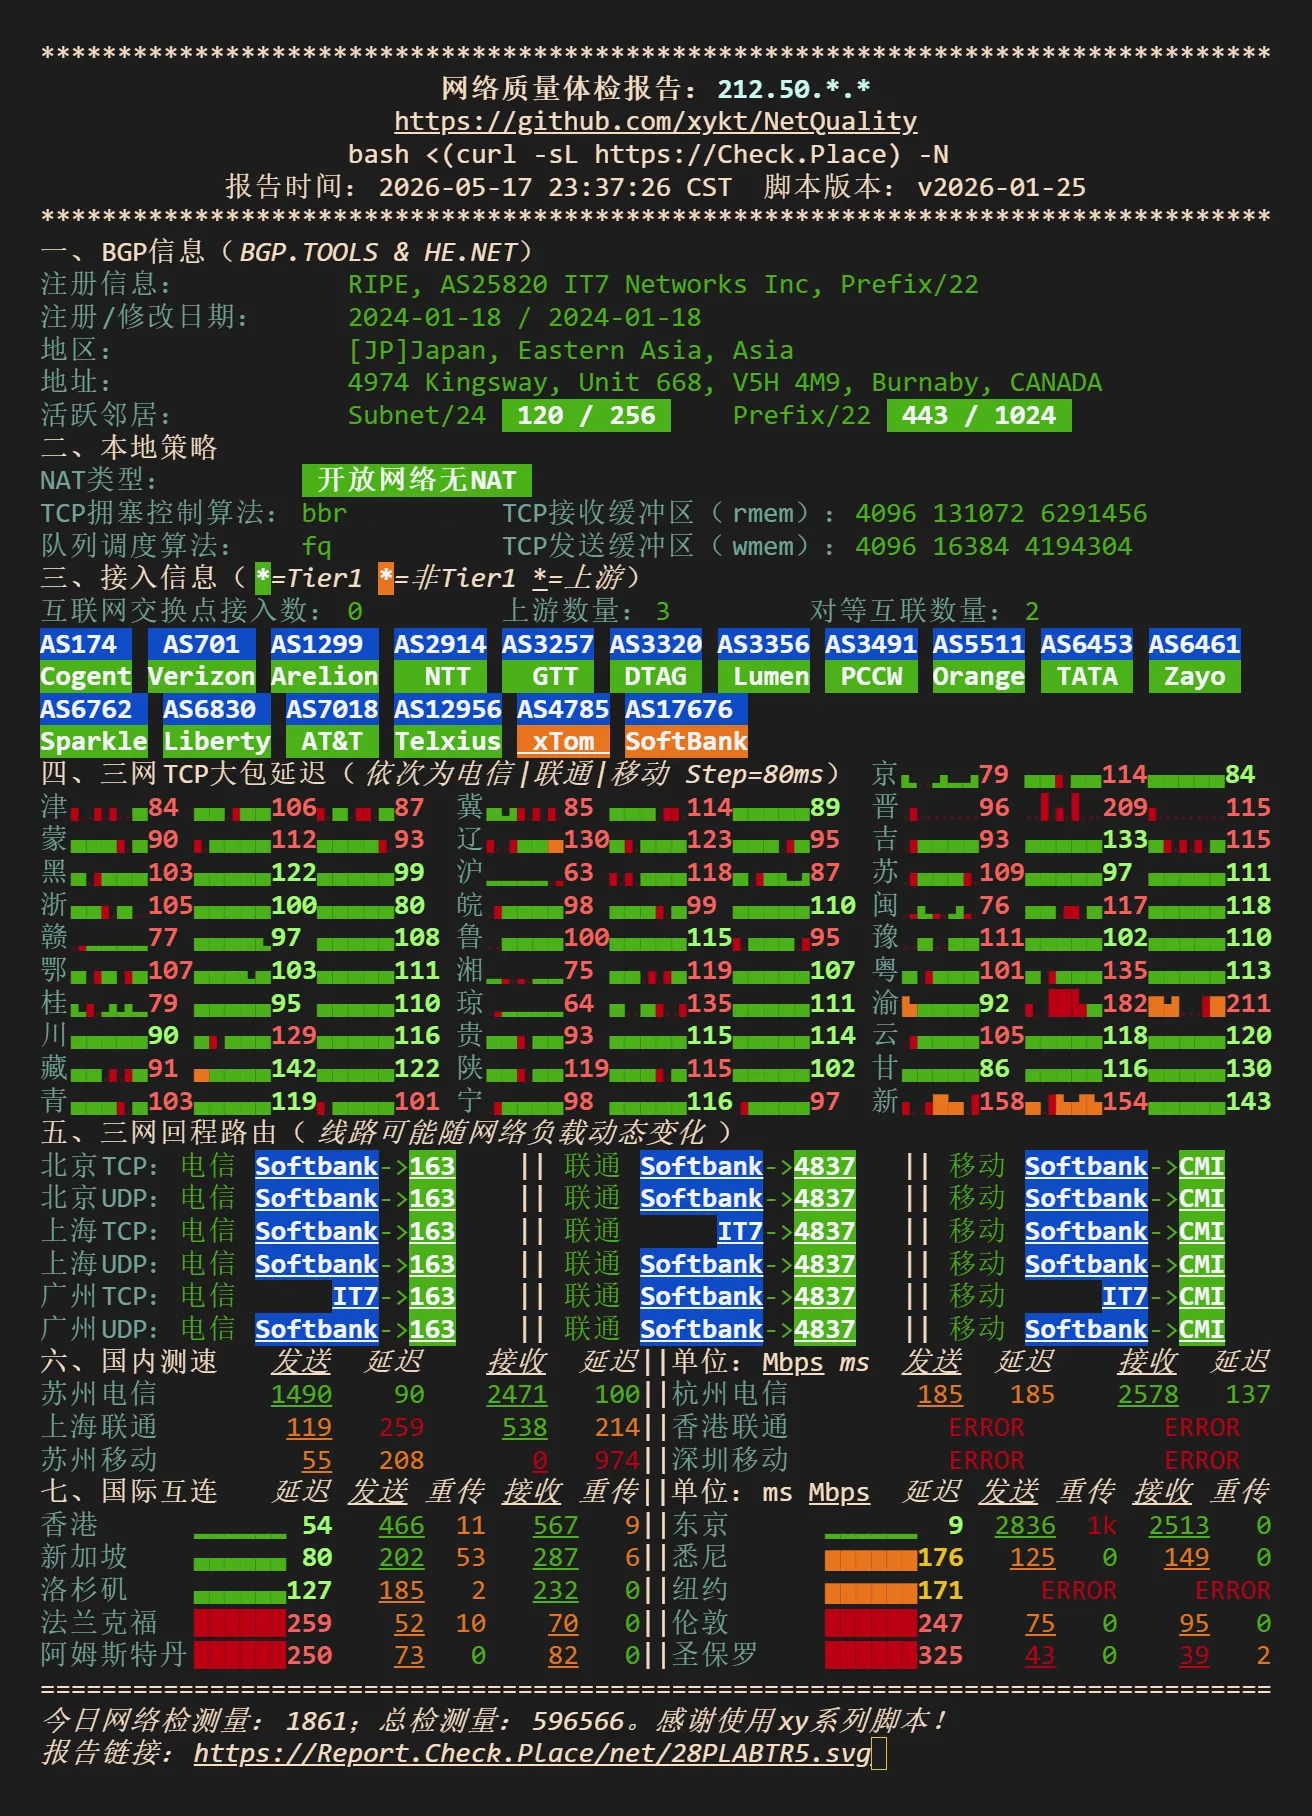Viewport: 1312px width, 1816px height.
Task: Select 上海联通 receive speed 538
Action: tap(525, 1427)
